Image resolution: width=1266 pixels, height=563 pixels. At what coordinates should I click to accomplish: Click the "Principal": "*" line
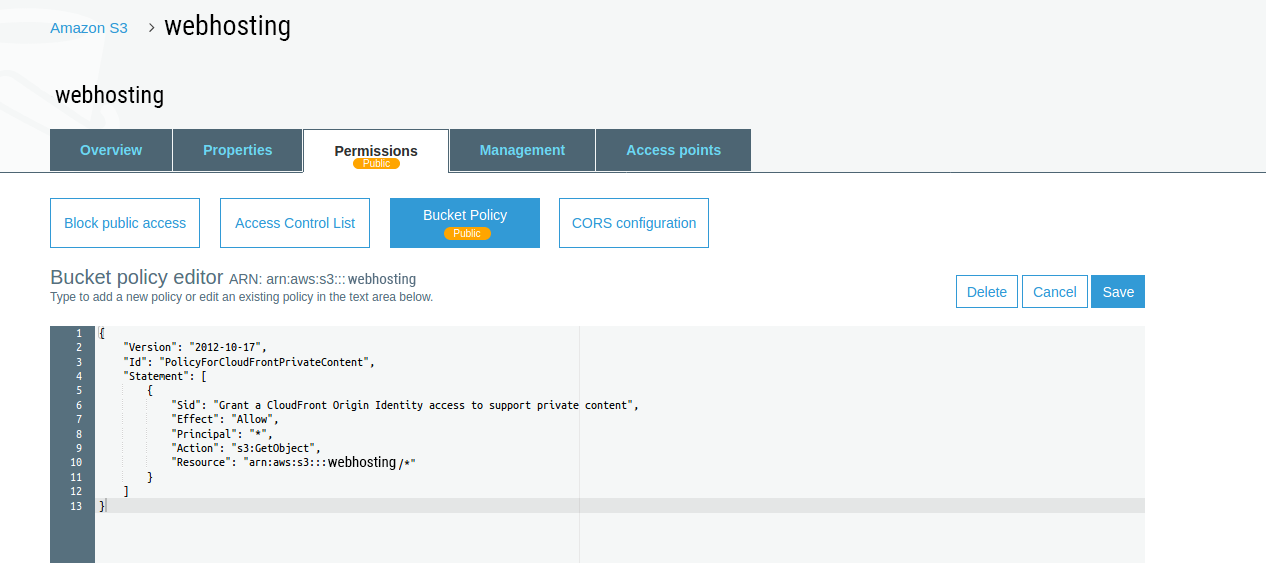[222, 434]
